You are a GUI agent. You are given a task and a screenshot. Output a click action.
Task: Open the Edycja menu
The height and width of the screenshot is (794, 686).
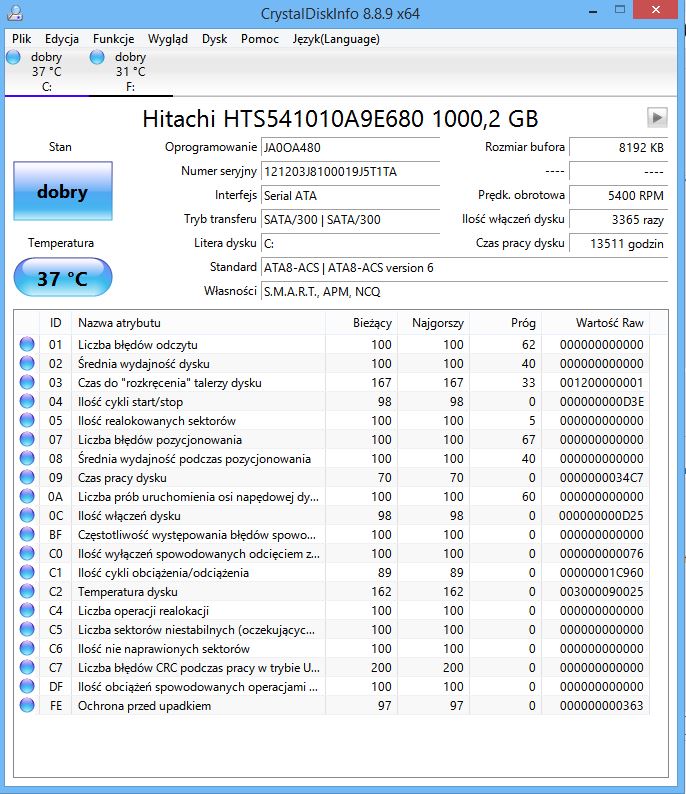(x=62, y=39)
